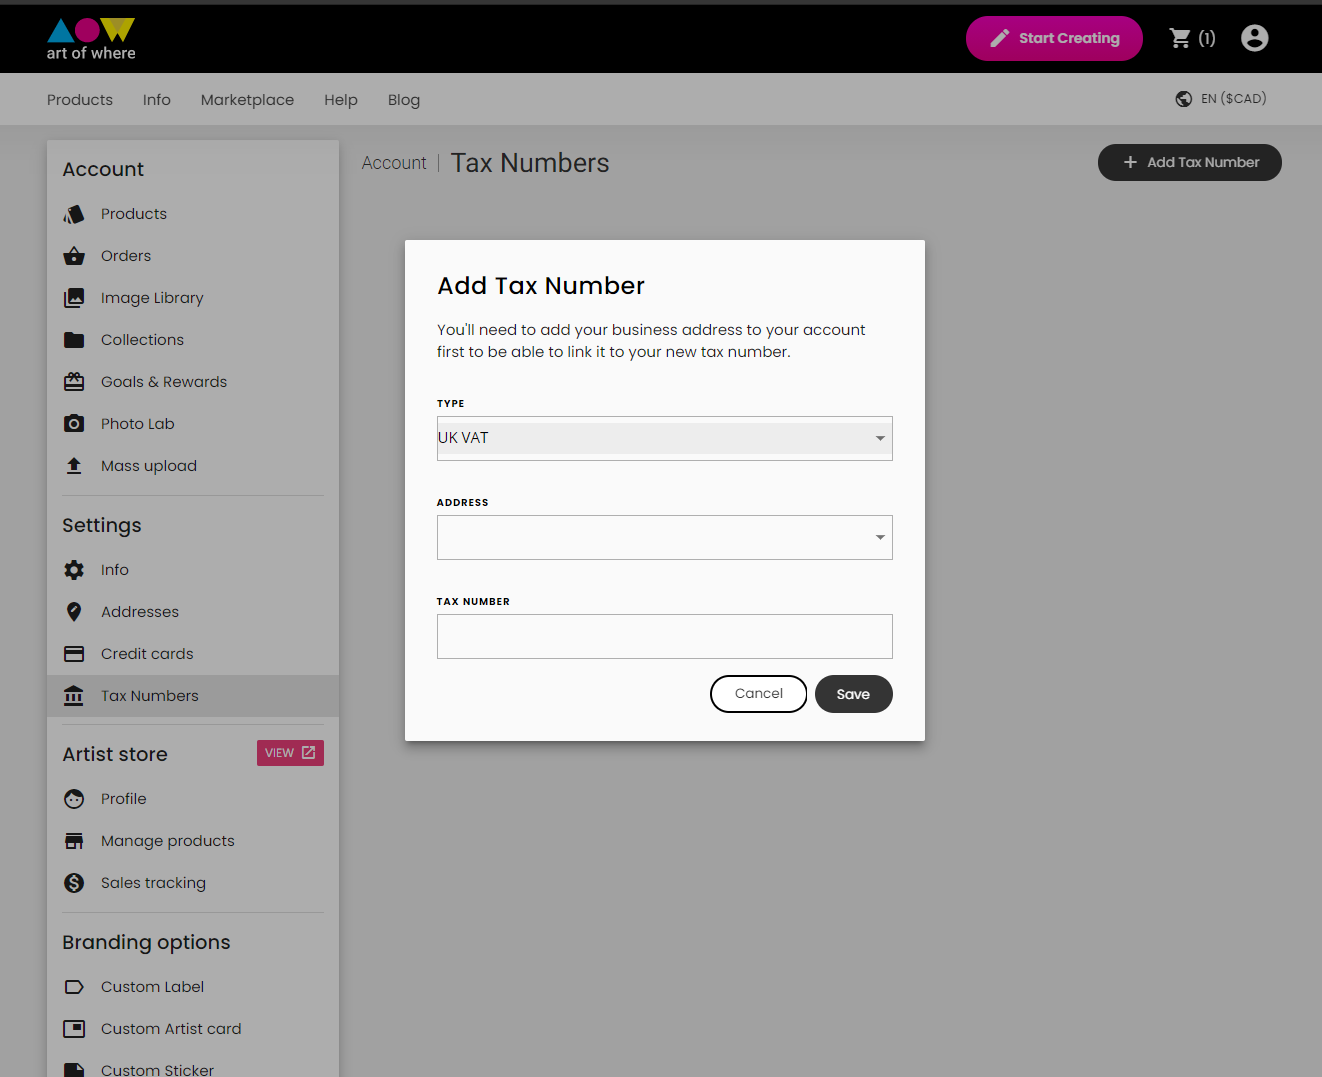The image size is (1322, 1077).
Task: Click the Tax Numbers bank icon
Action: pos(74,696)
